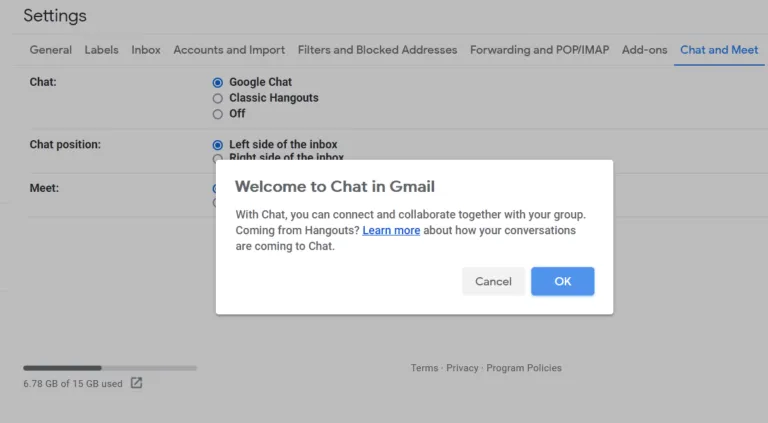
Task: Switch to Forwarding and POP/IMAP tab
Action: pos(540,50)
